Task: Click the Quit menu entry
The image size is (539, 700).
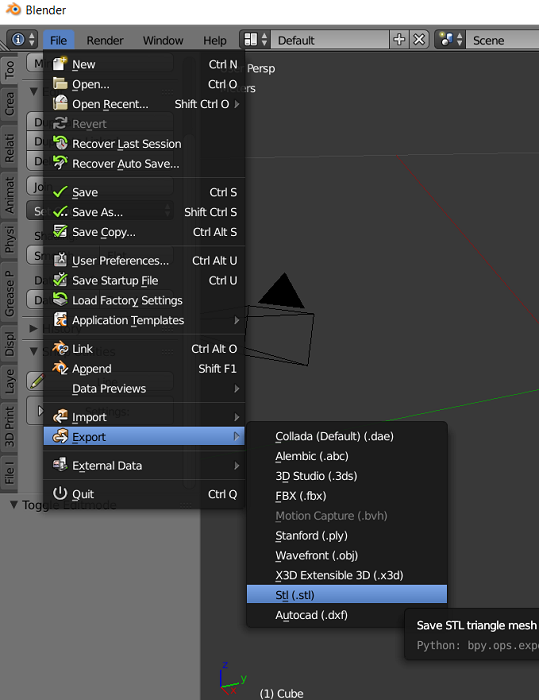Action: [144, 494]
